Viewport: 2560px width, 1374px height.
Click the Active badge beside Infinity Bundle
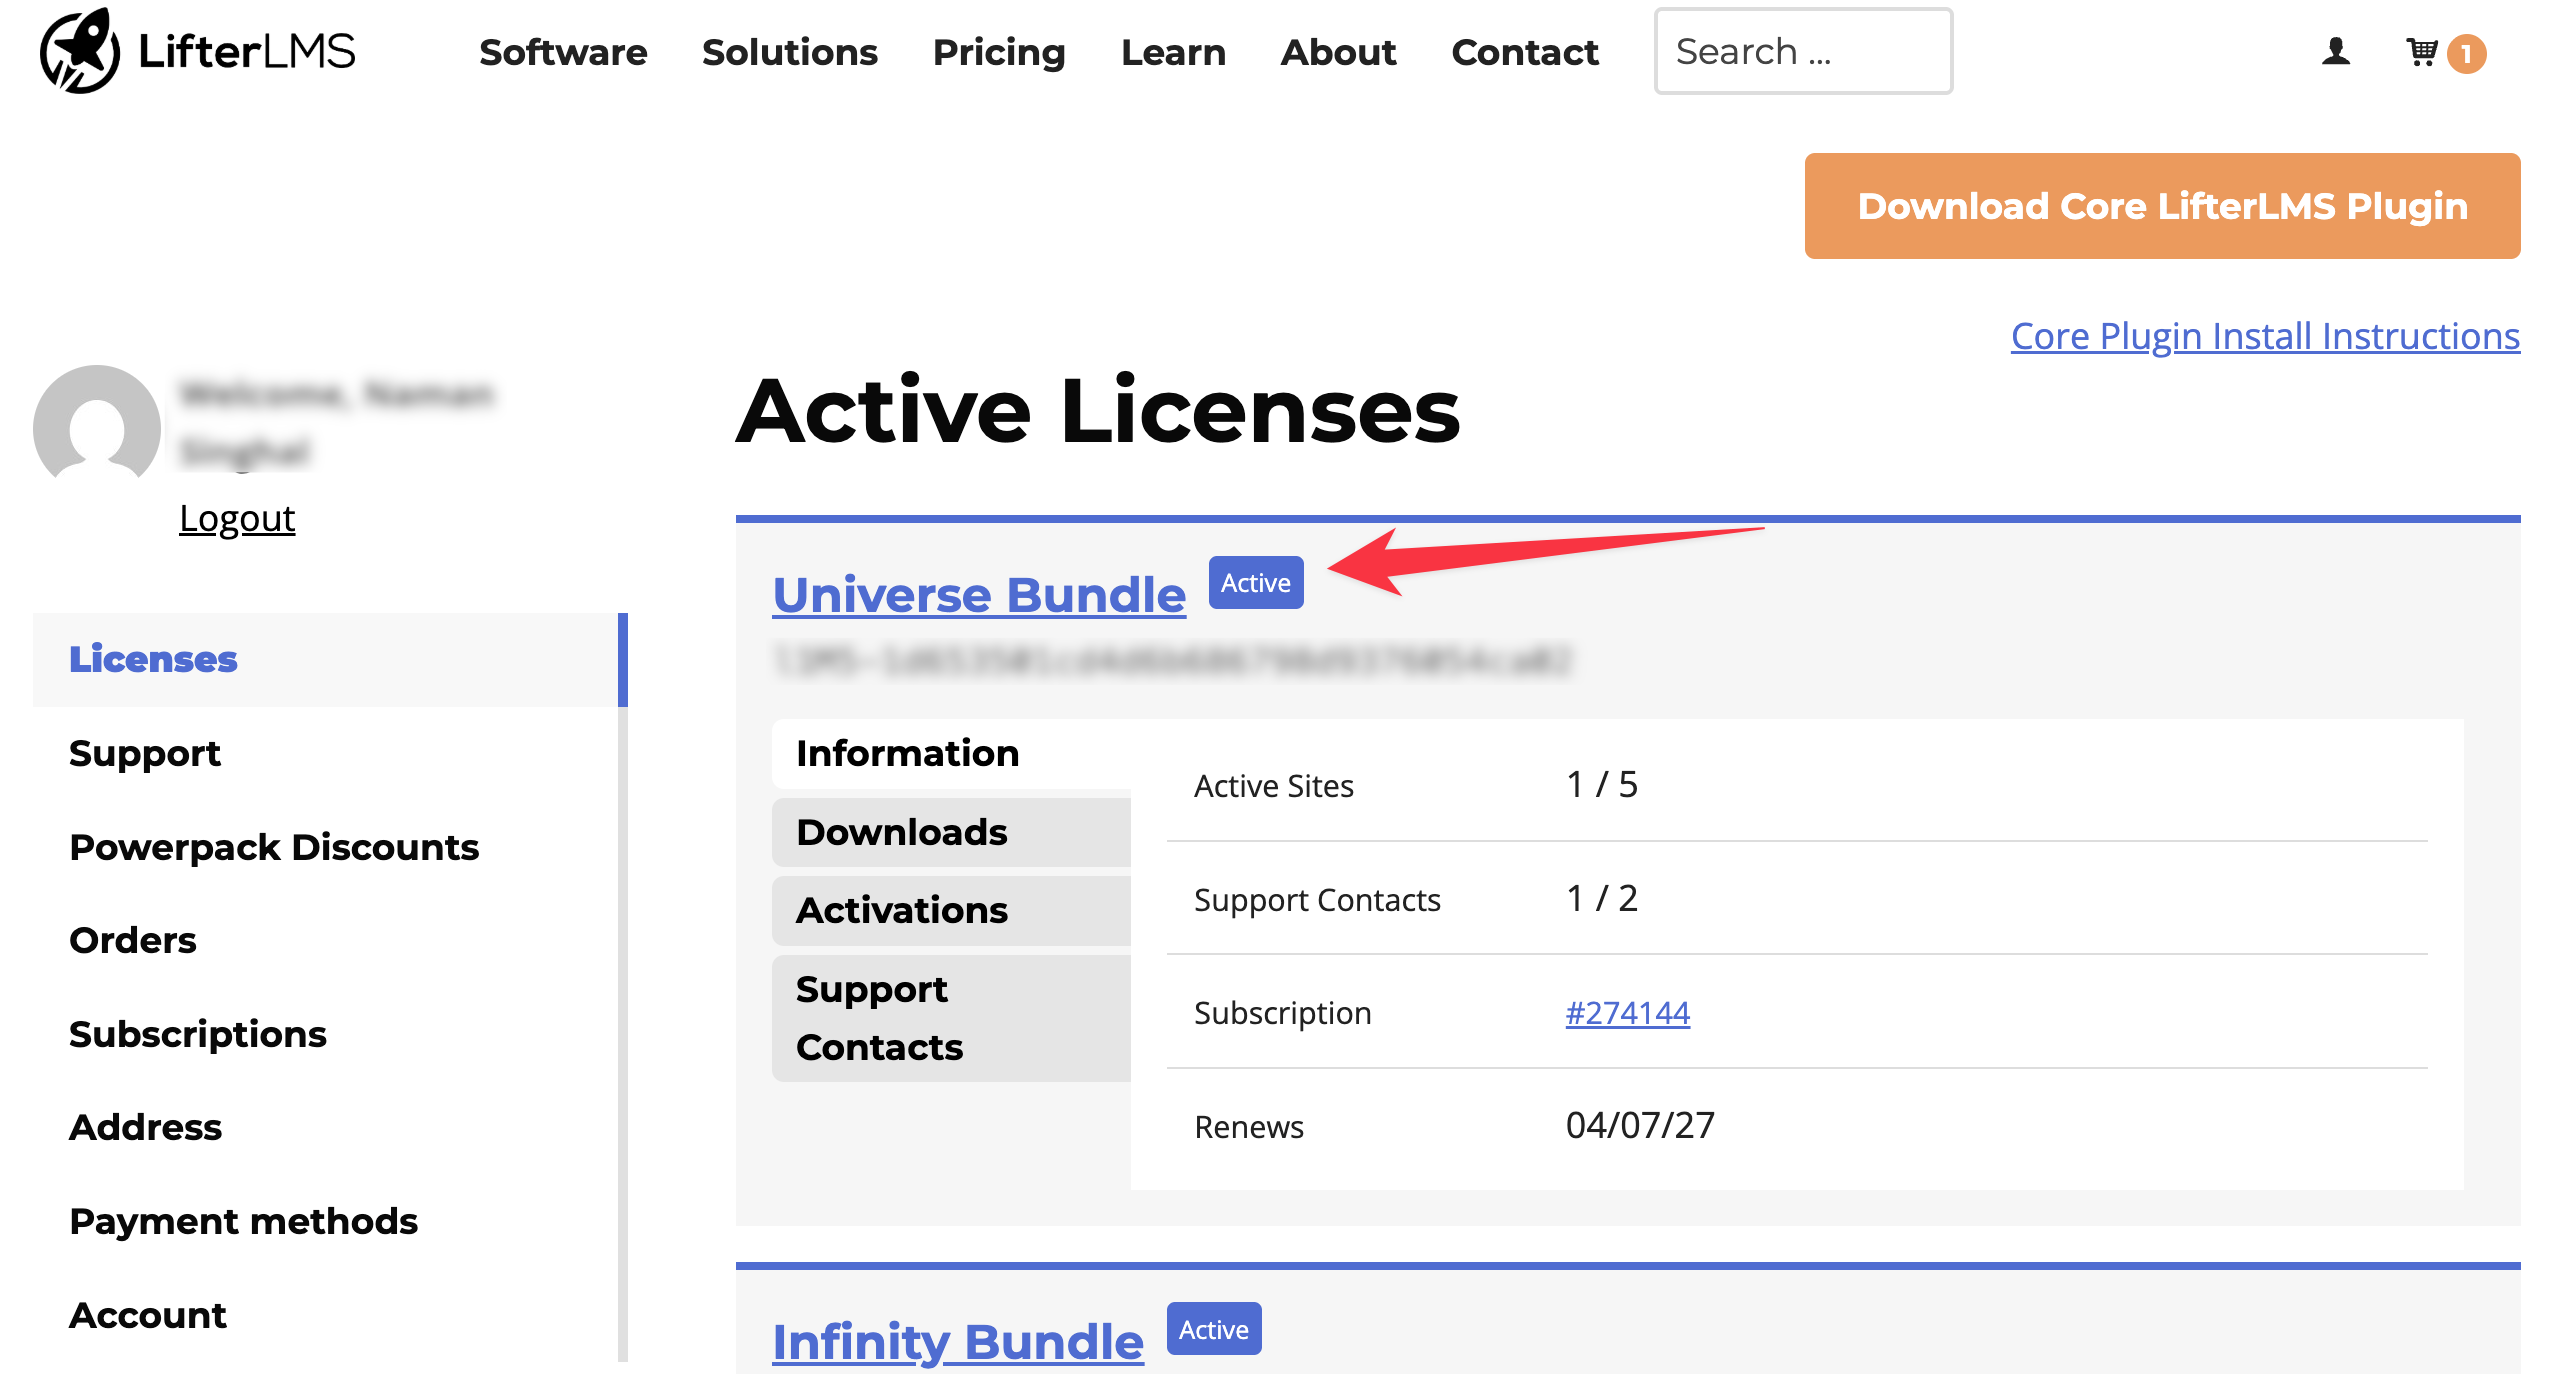click(x=1214, y=1329)
